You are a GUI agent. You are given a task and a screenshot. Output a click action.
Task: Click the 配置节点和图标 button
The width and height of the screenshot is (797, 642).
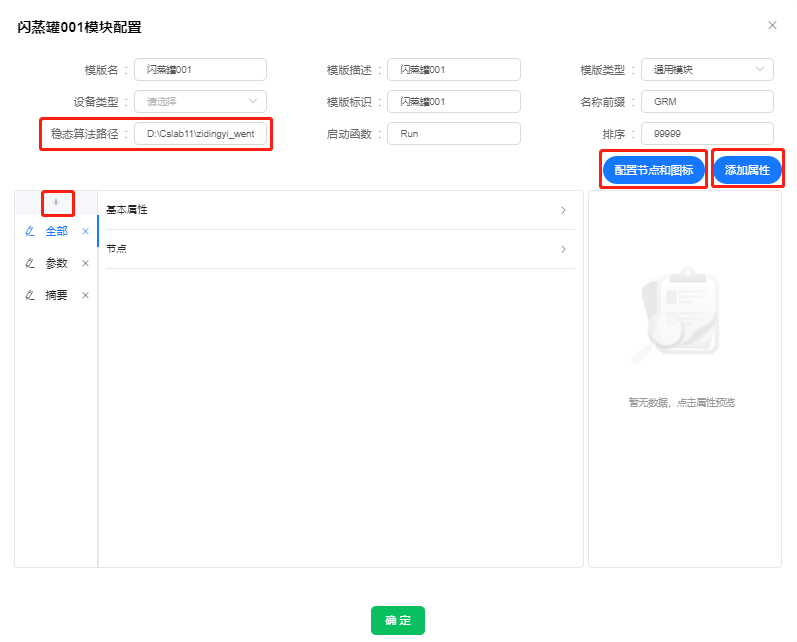coord(653,170)
